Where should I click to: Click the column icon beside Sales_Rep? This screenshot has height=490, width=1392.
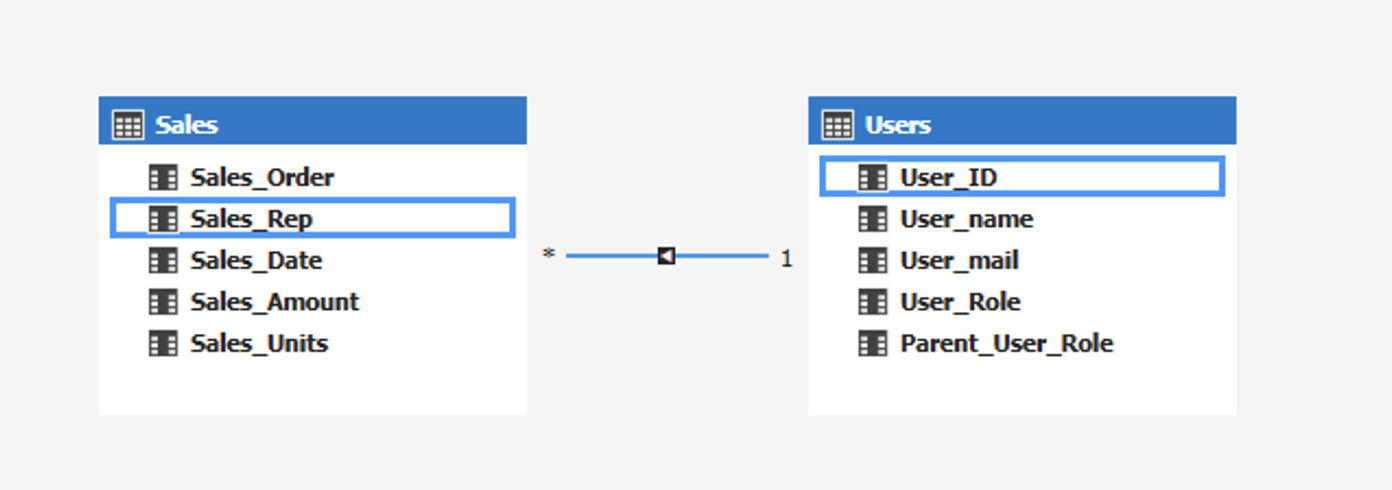pyautogui.click(x=162, y=219)
